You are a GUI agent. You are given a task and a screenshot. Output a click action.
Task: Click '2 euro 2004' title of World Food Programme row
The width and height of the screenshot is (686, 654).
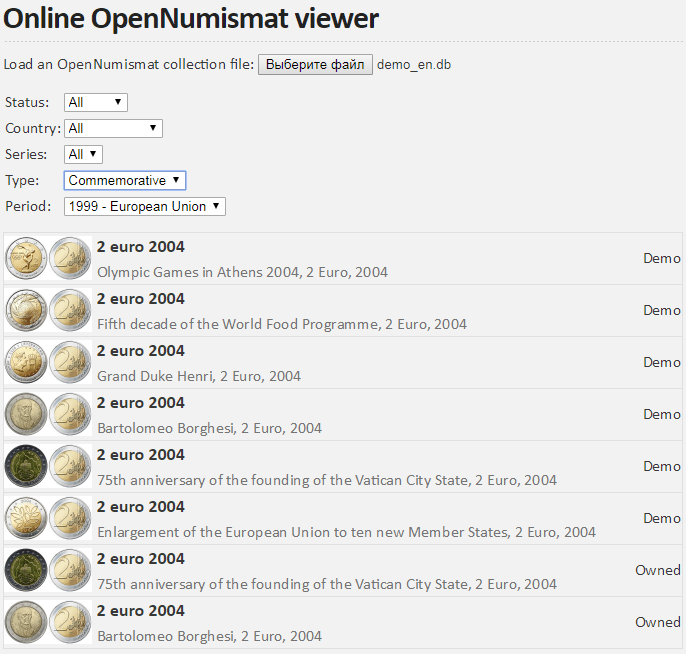(140, 299)
